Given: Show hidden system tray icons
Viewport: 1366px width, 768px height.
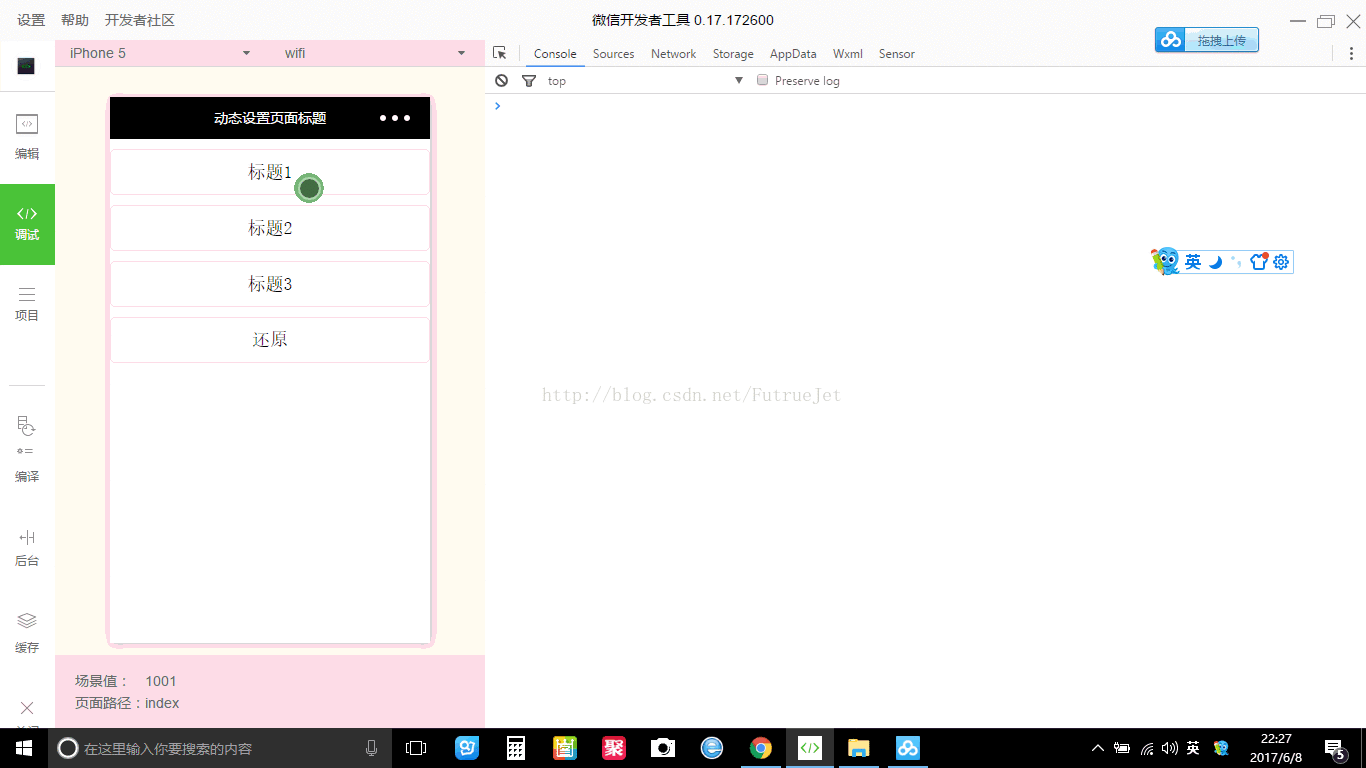Looking at the screenshot, I should pyautogui.click(x=1098, y=748).
